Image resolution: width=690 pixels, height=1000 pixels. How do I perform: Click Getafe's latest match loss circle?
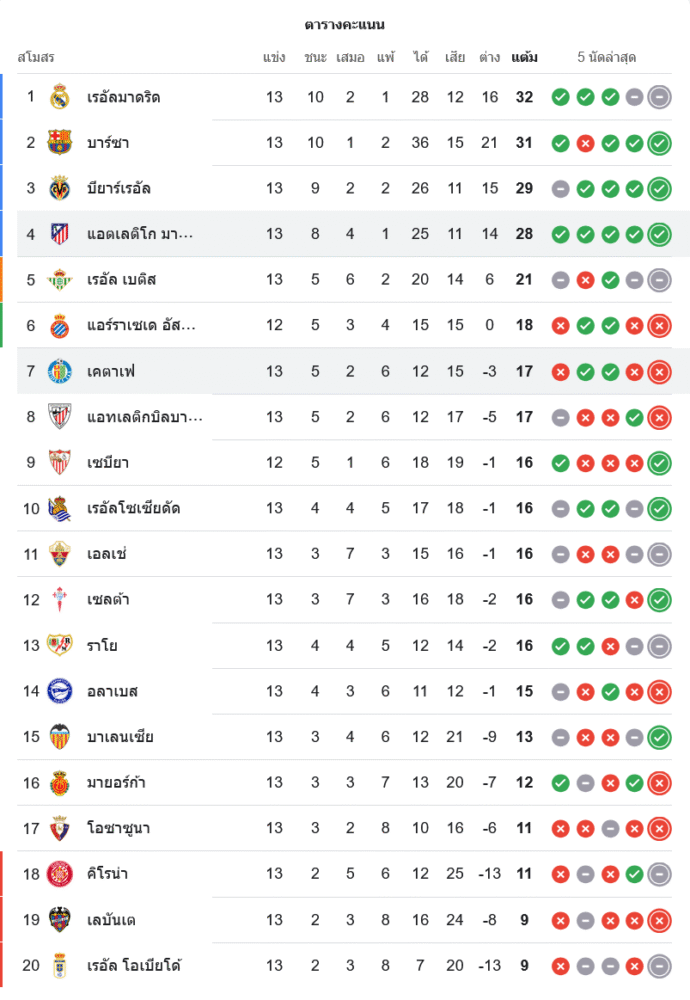(659, 371)
